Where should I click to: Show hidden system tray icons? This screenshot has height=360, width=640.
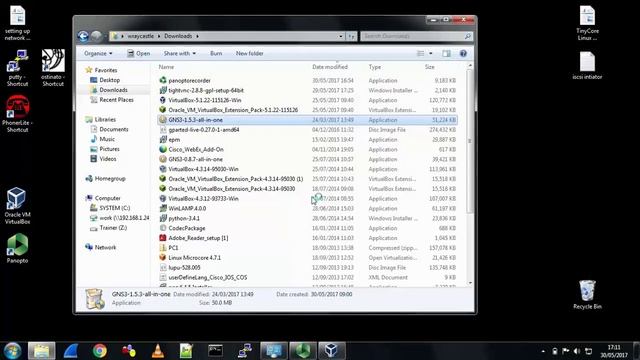point(543,351)
